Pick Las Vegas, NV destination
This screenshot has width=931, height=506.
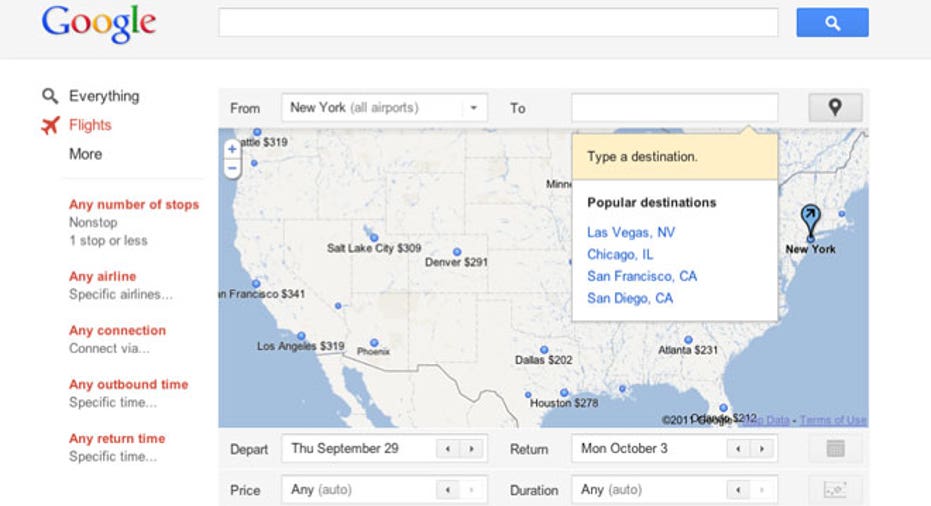(x=631, y=232)
